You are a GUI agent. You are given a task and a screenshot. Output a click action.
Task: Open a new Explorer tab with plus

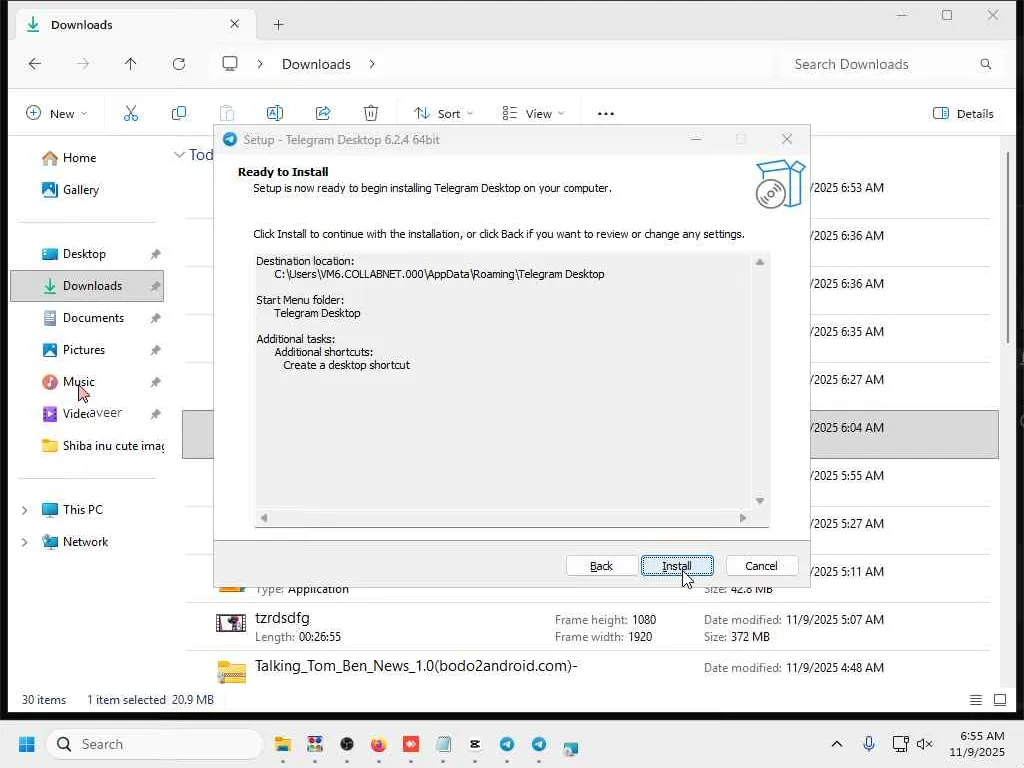point(278,25)
